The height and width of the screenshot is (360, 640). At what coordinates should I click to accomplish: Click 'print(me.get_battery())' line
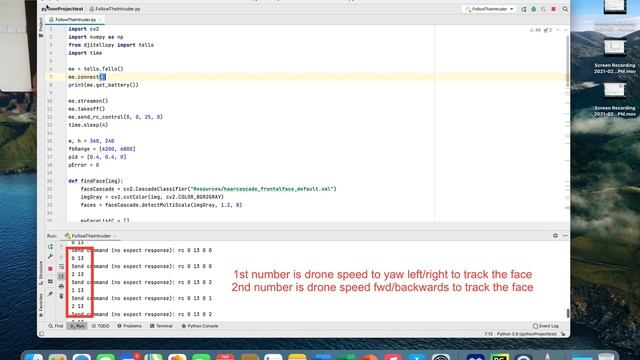click(x=103, y=85)
